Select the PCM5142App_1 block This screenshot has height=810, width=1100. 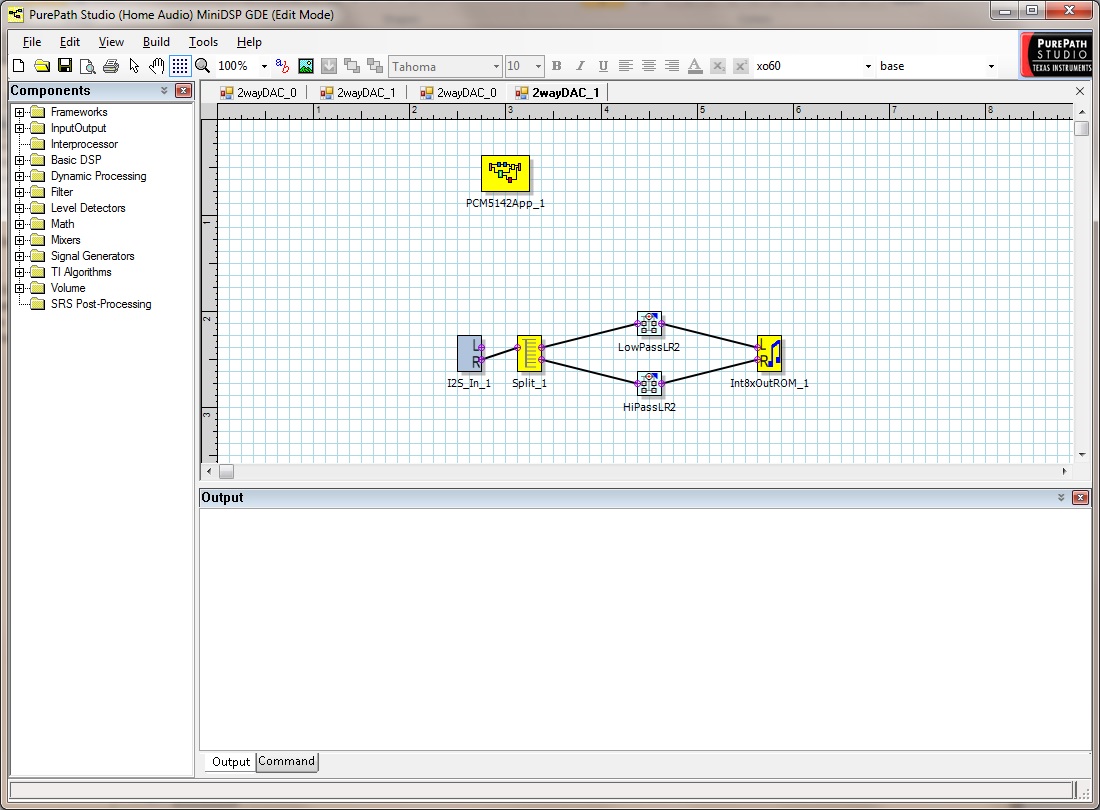click(505, 173)
